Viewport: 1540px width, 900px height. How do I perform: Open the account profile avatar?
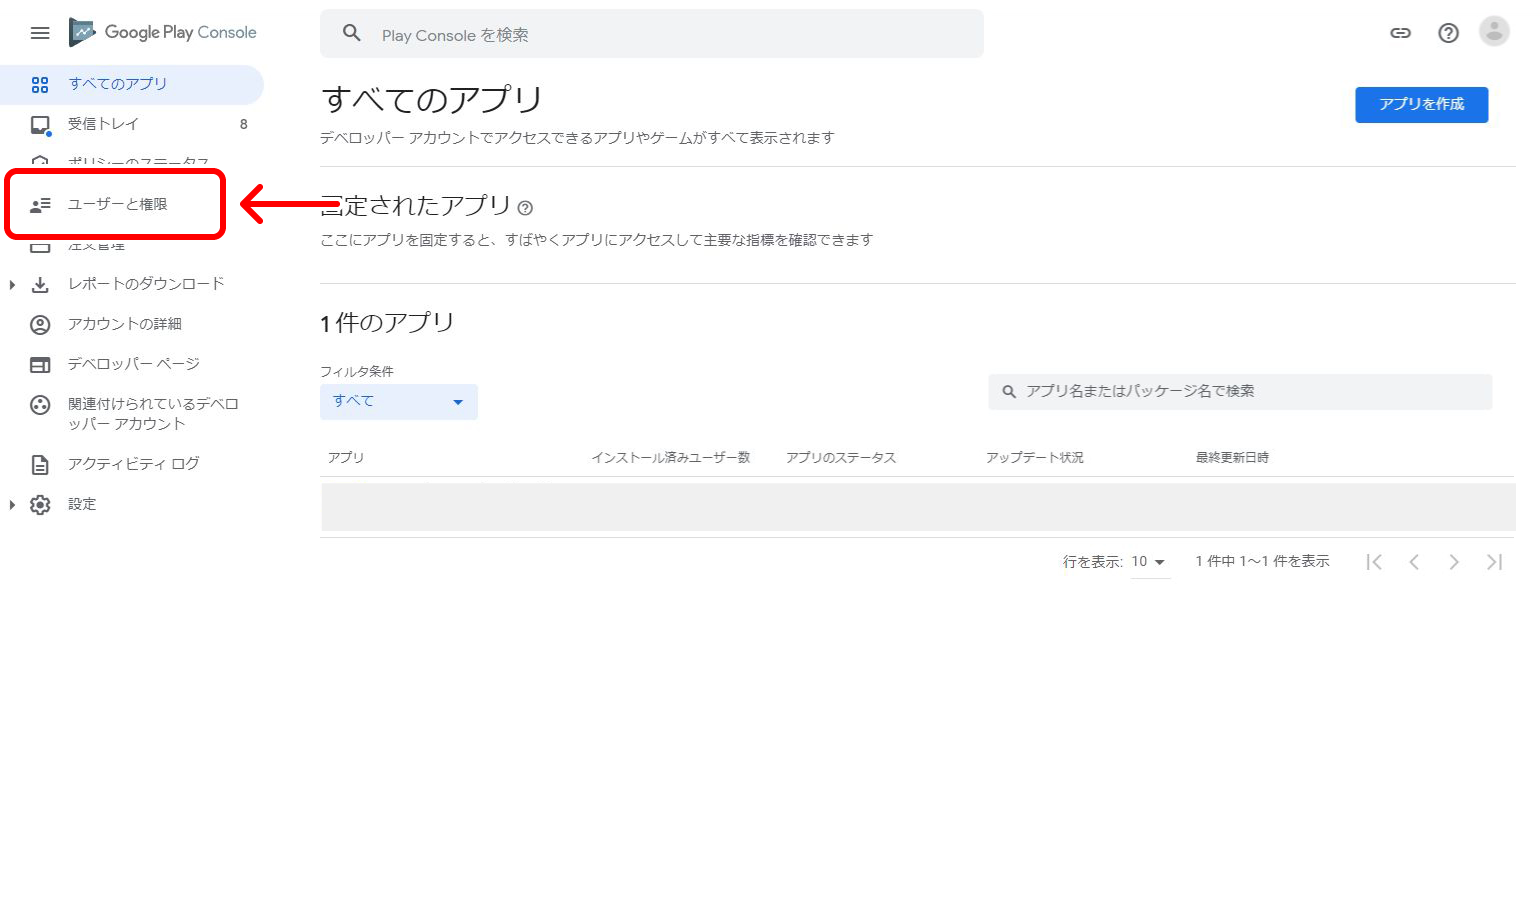[x=1494, y=32]
